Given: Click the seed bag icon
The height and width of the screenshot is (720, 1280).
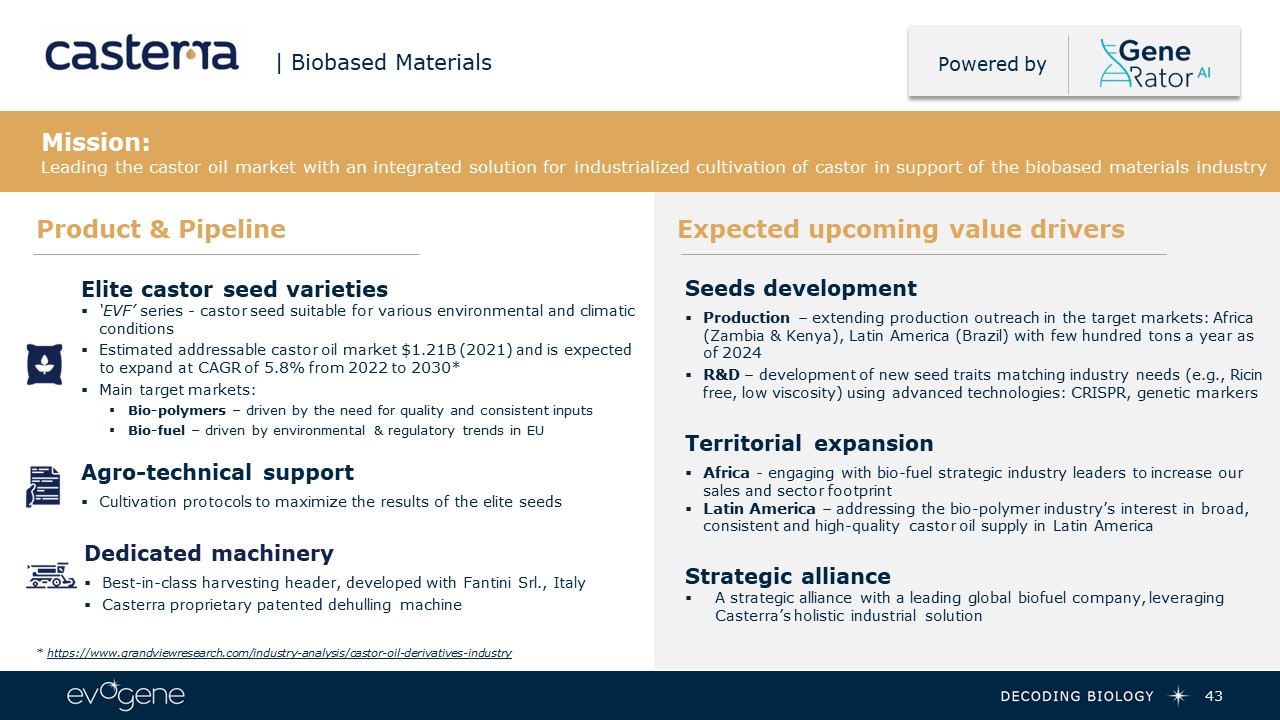Looking at the screenshot, I should click(x=44, y=363).
